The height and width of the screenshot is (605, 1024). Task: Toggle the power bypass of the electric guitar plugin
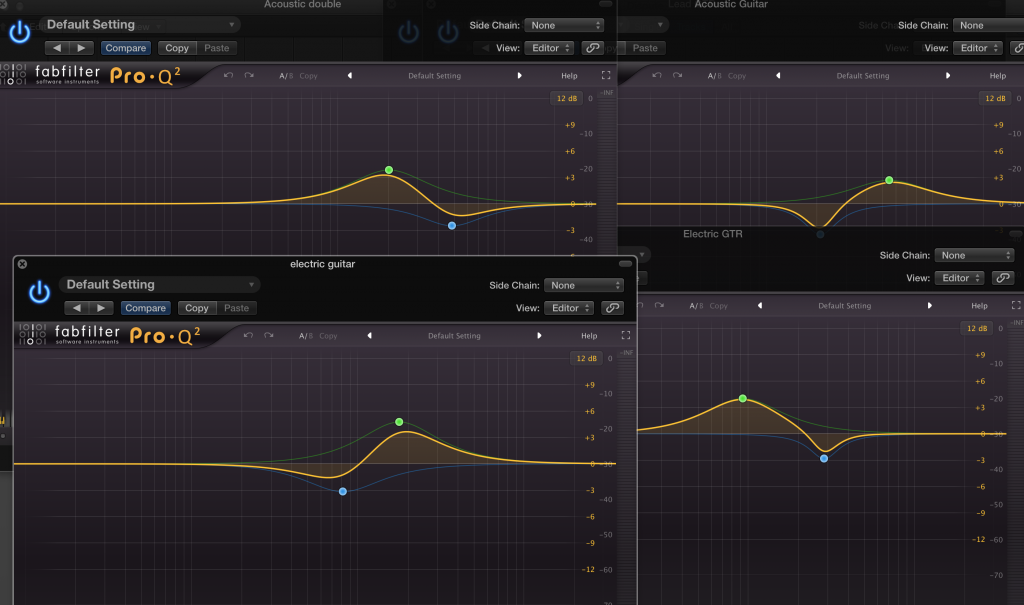click(x=38, y=292)
